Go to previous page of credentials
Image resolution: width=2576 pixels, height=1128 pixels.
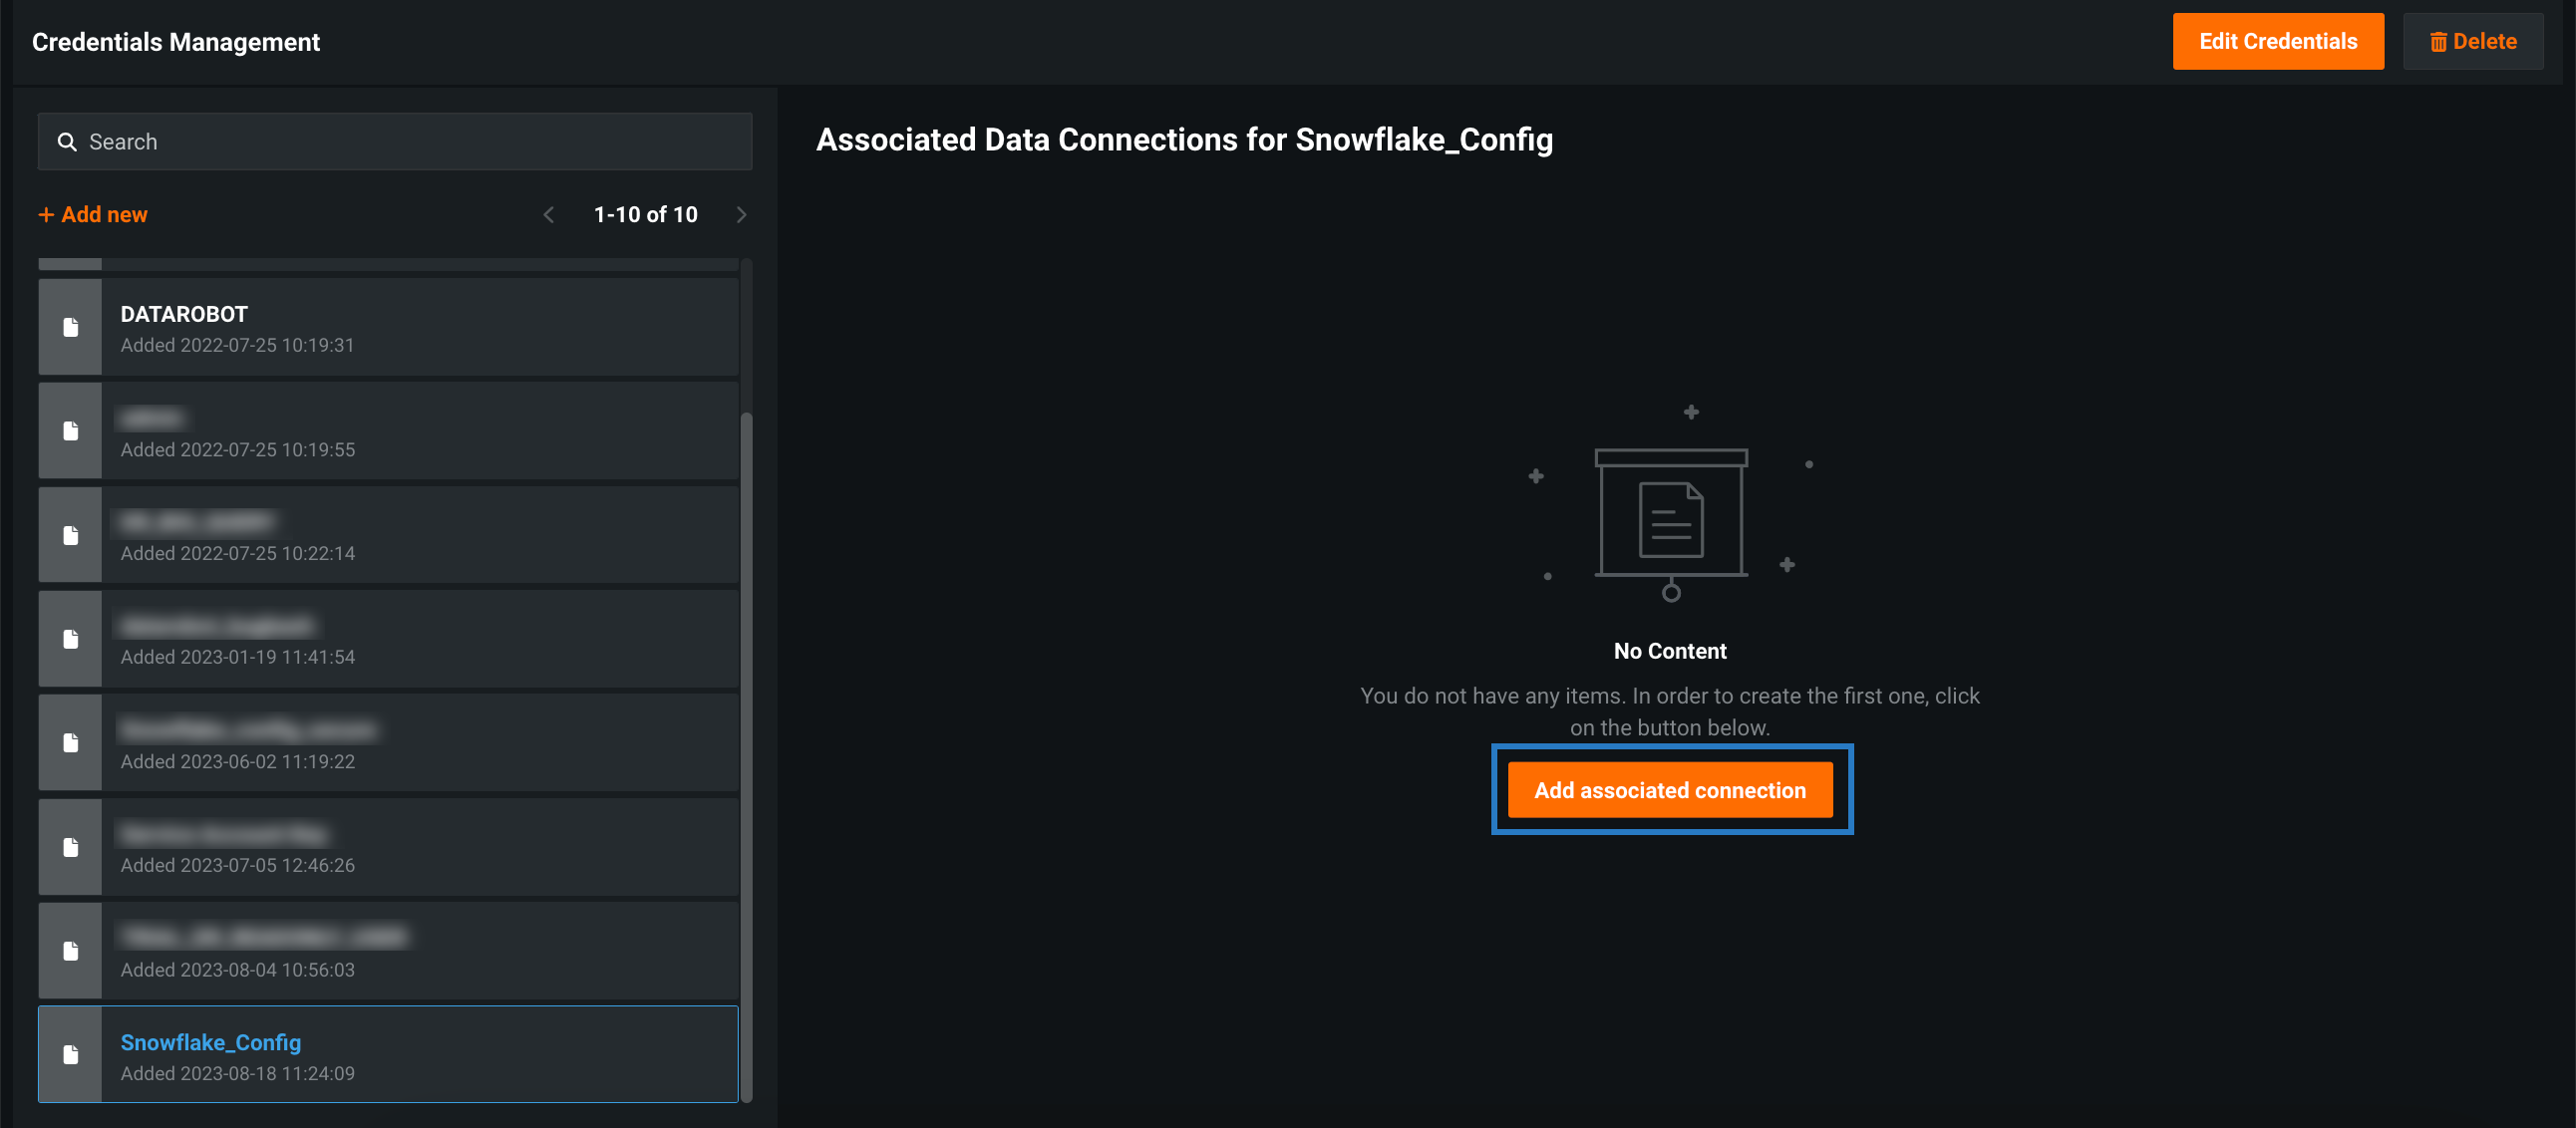(x=548, y=215)
